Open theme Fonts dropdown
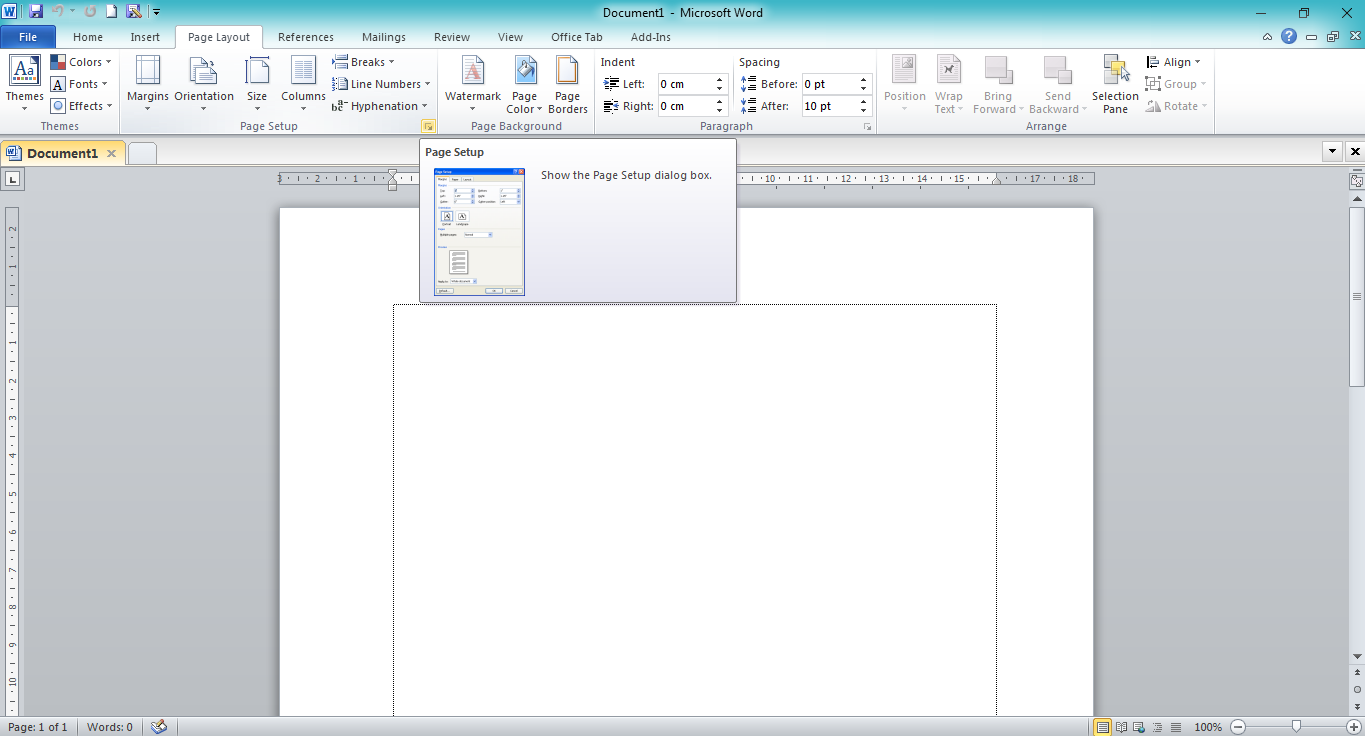1365x736 pixels. (79, 84)
